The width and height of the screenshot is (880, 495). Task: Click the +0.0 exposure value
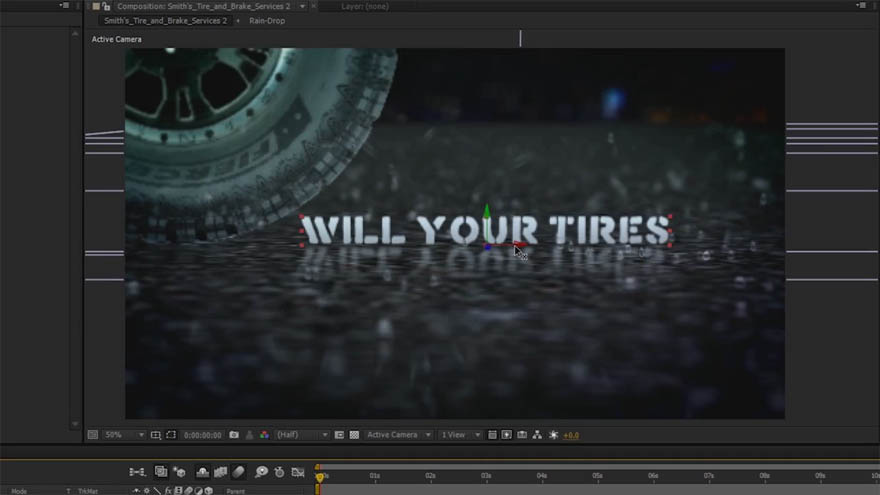(x=571, y=436)
